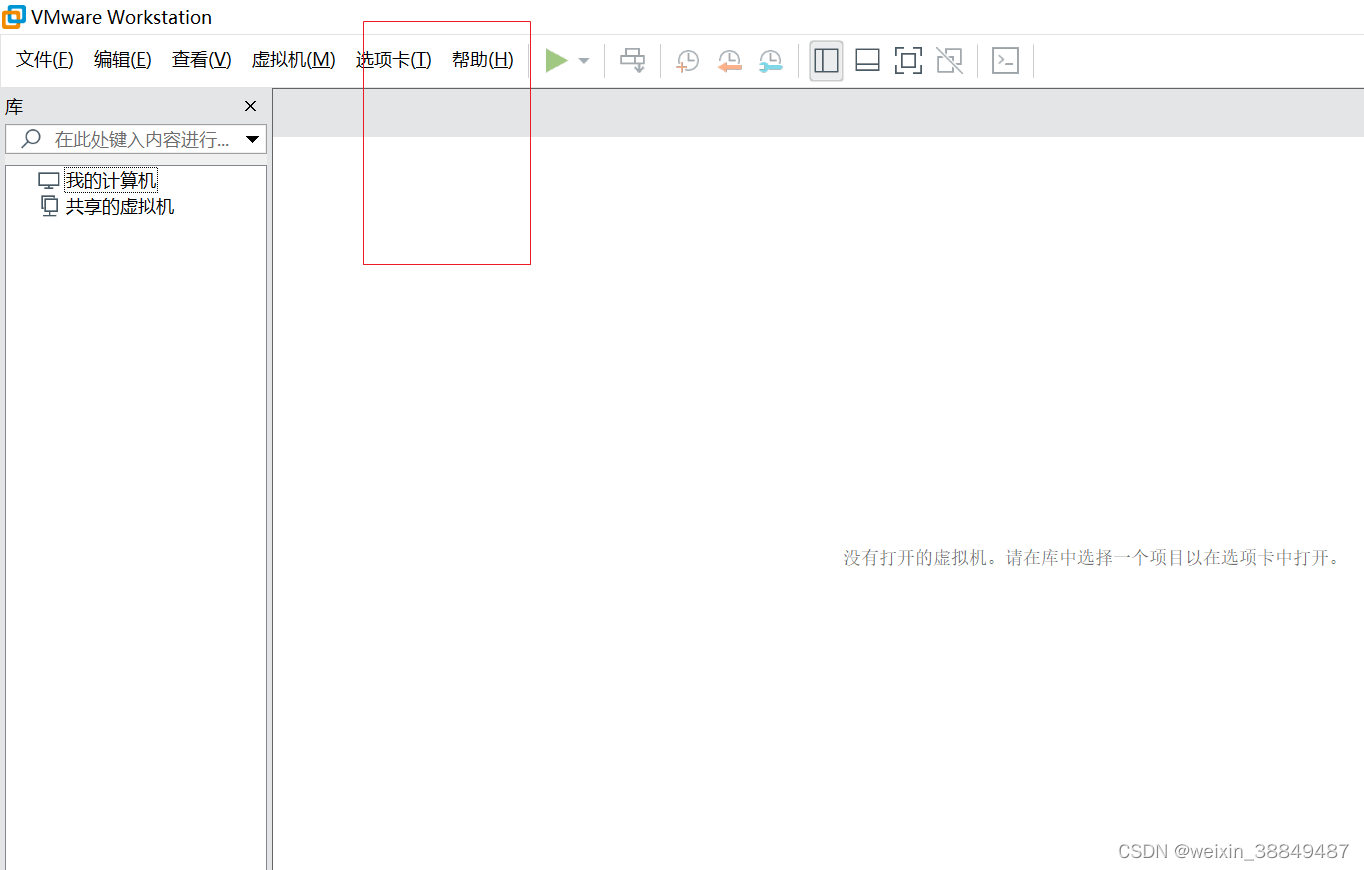Open the 选项卡(T) menu
Screen dimensions: 1364x870
tap(394, 60)
